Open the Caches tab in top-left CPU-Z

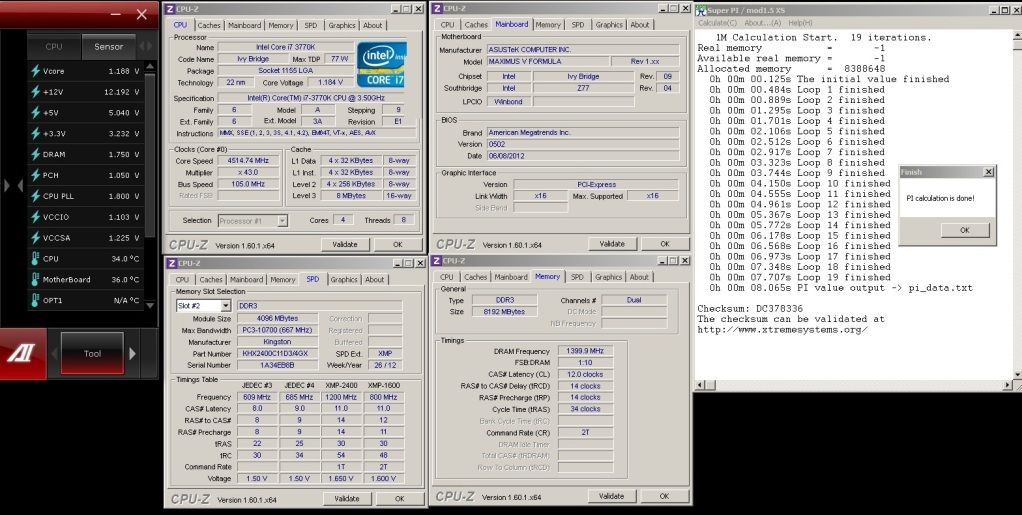coord(209,25)
